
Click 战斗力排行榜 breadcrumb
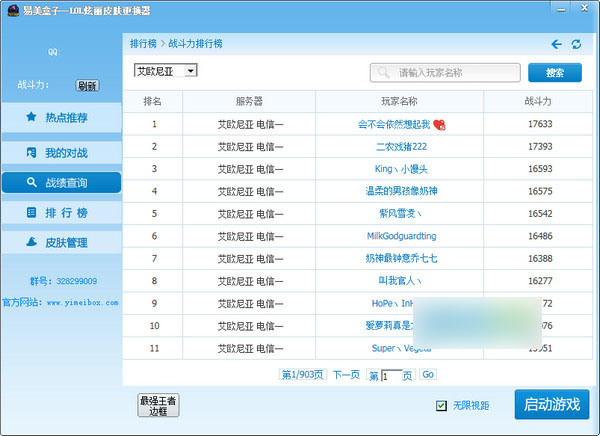point(195,44)
